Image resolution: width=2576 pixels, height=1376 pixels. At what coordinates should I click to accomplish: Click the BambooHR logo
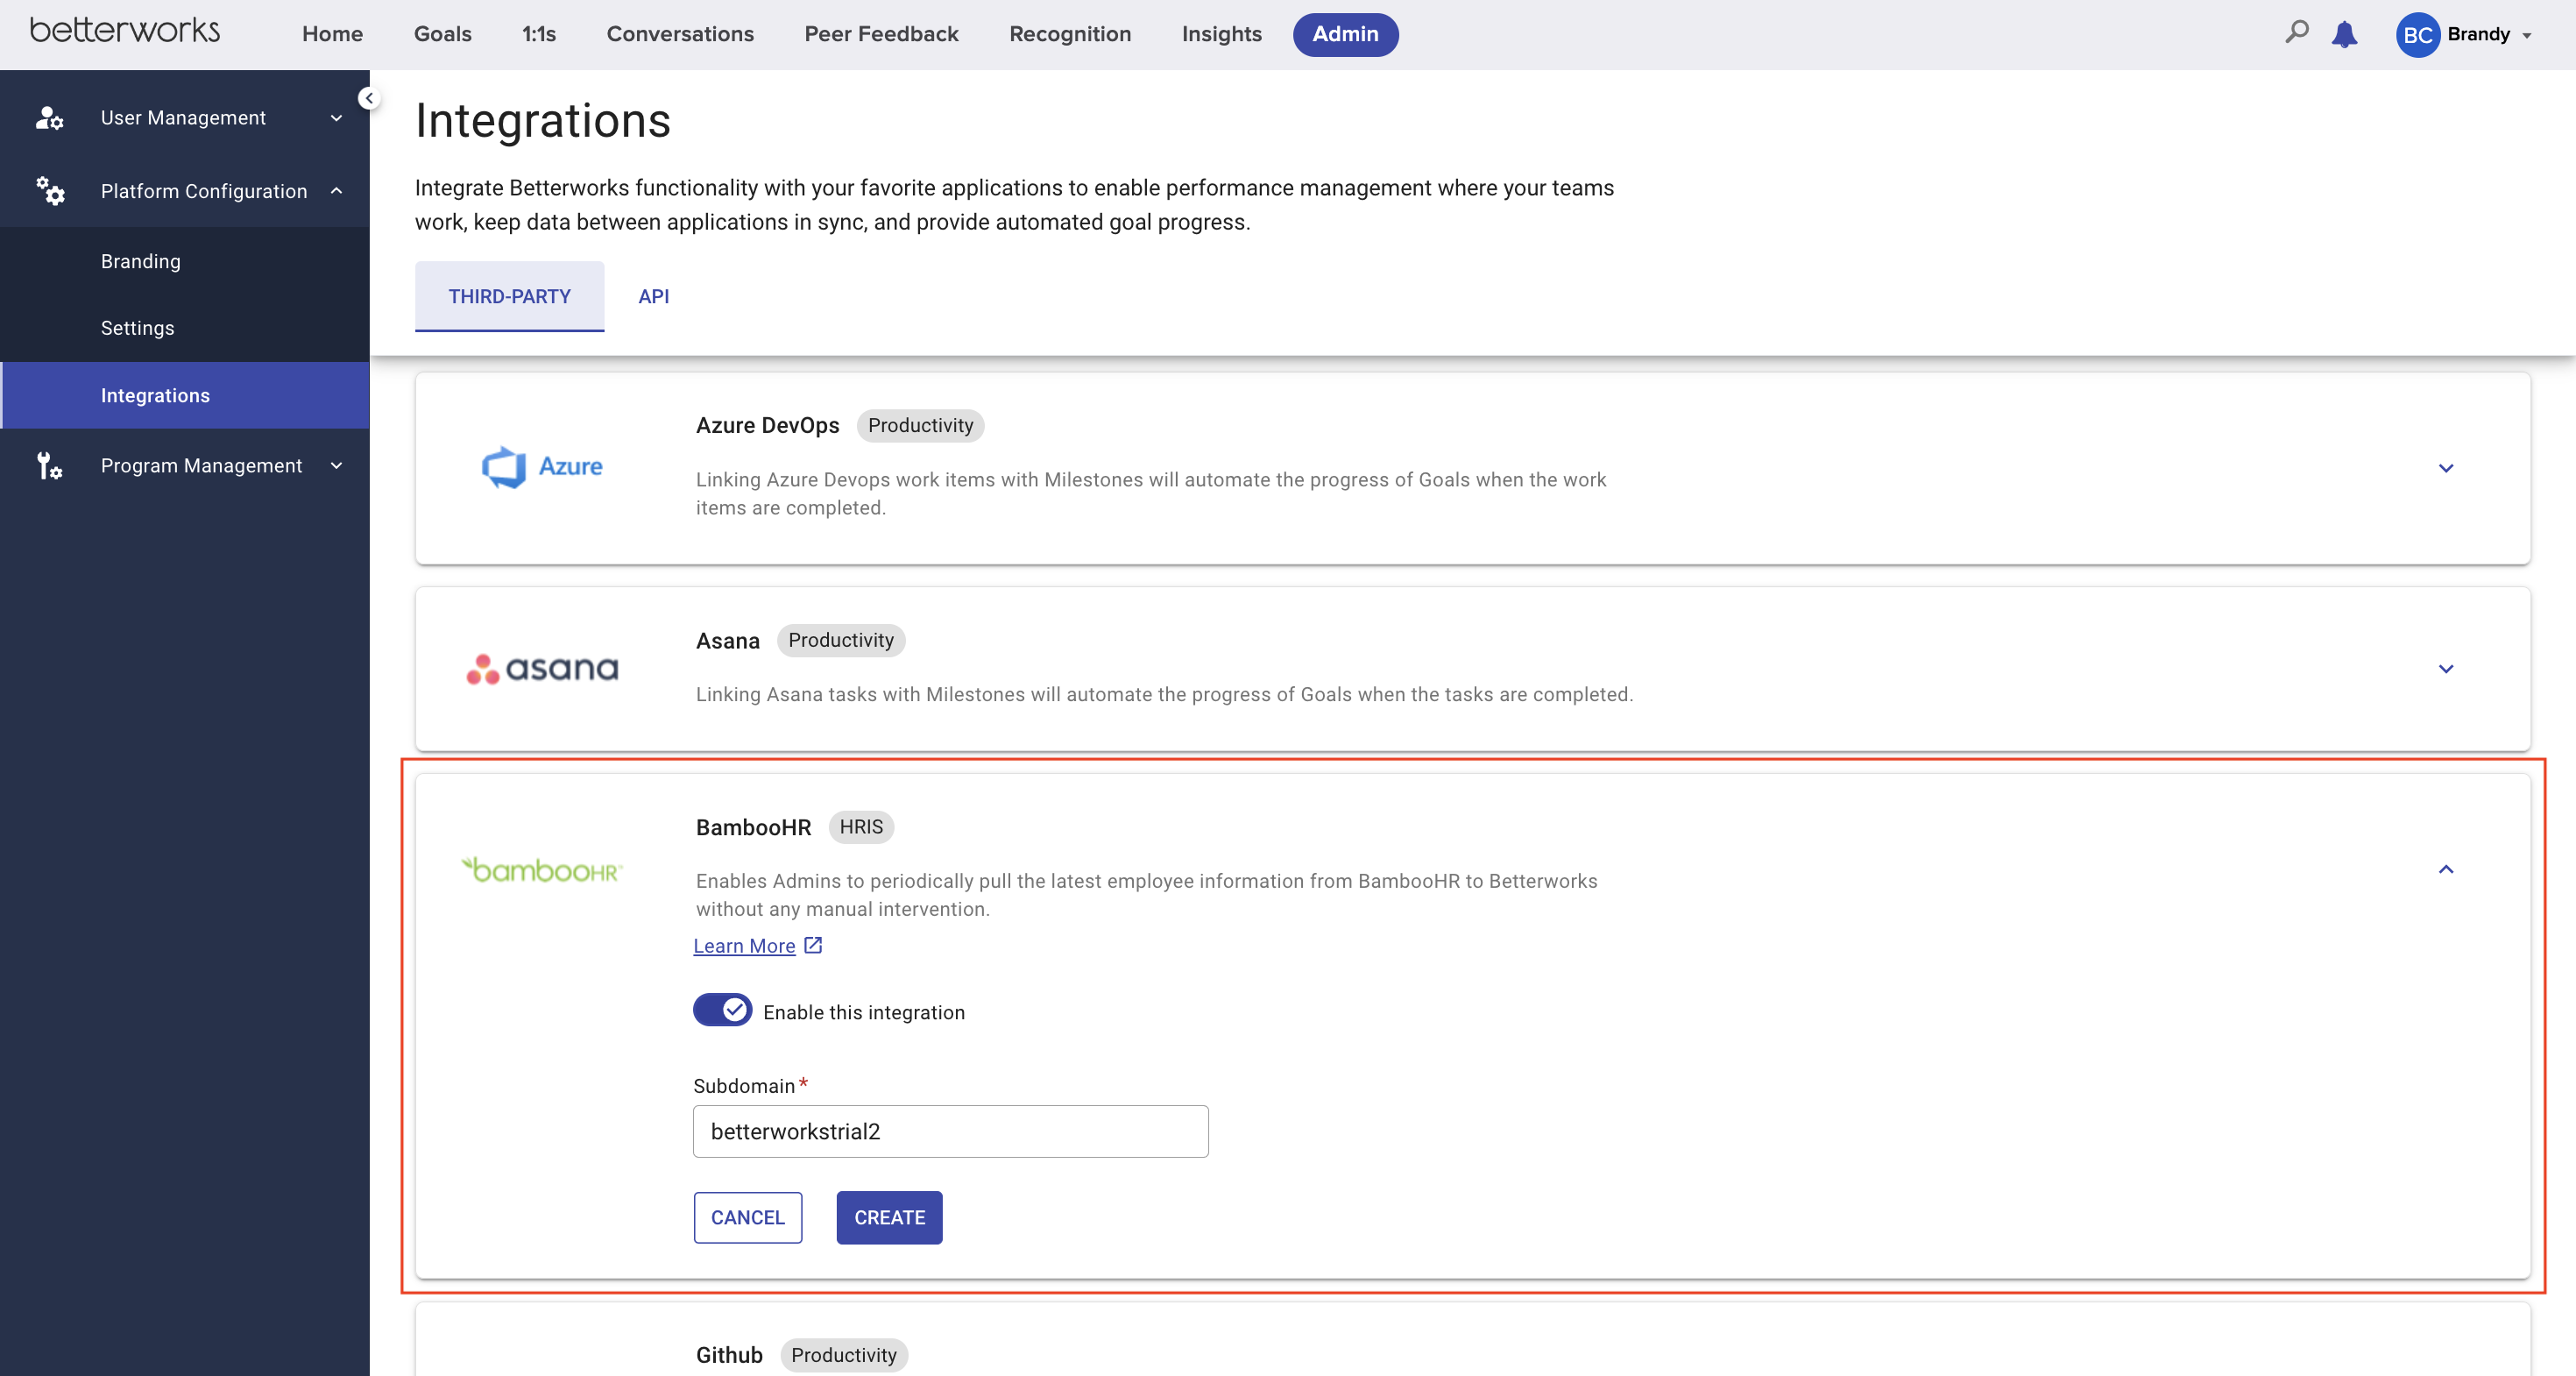[x=543, y=869]
